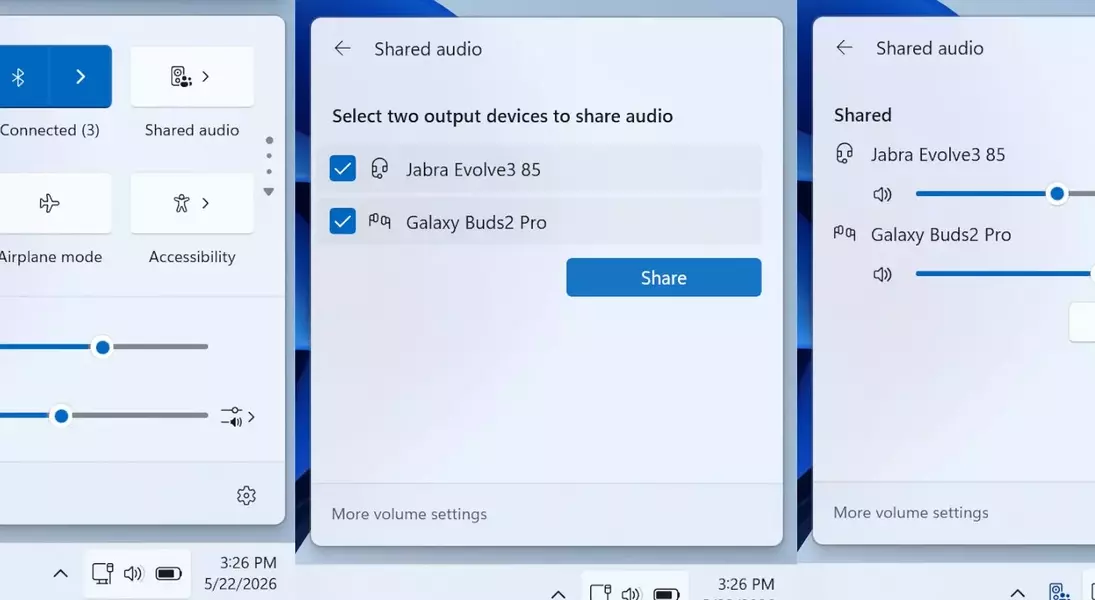1095x600 pixels.
Task: Open settings gear in left quick panel
Action: point(246,496)
